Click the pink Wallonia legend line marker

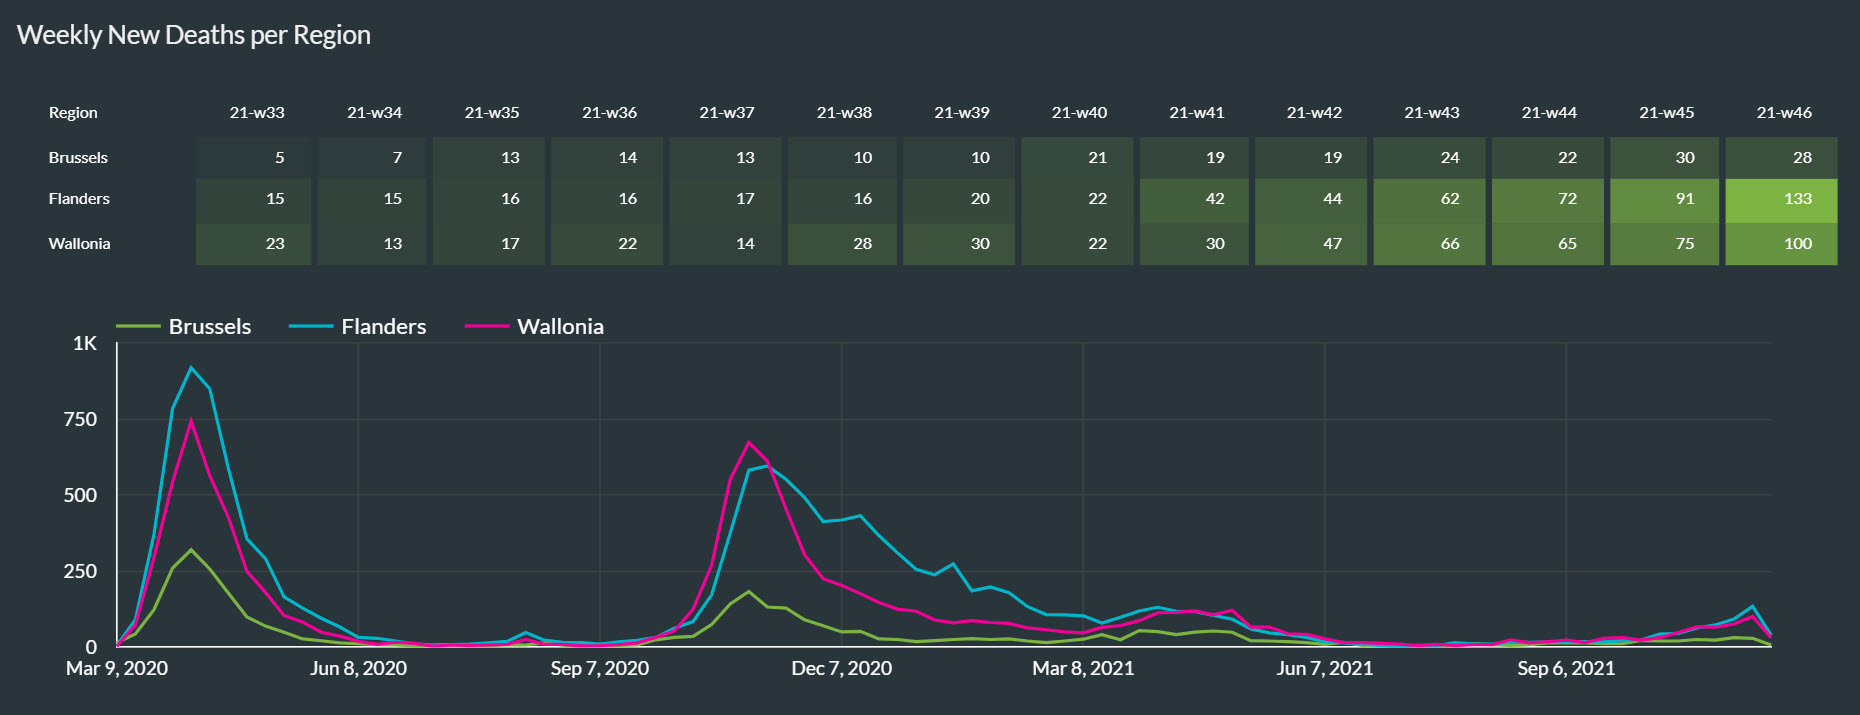(x=487, y=327)
